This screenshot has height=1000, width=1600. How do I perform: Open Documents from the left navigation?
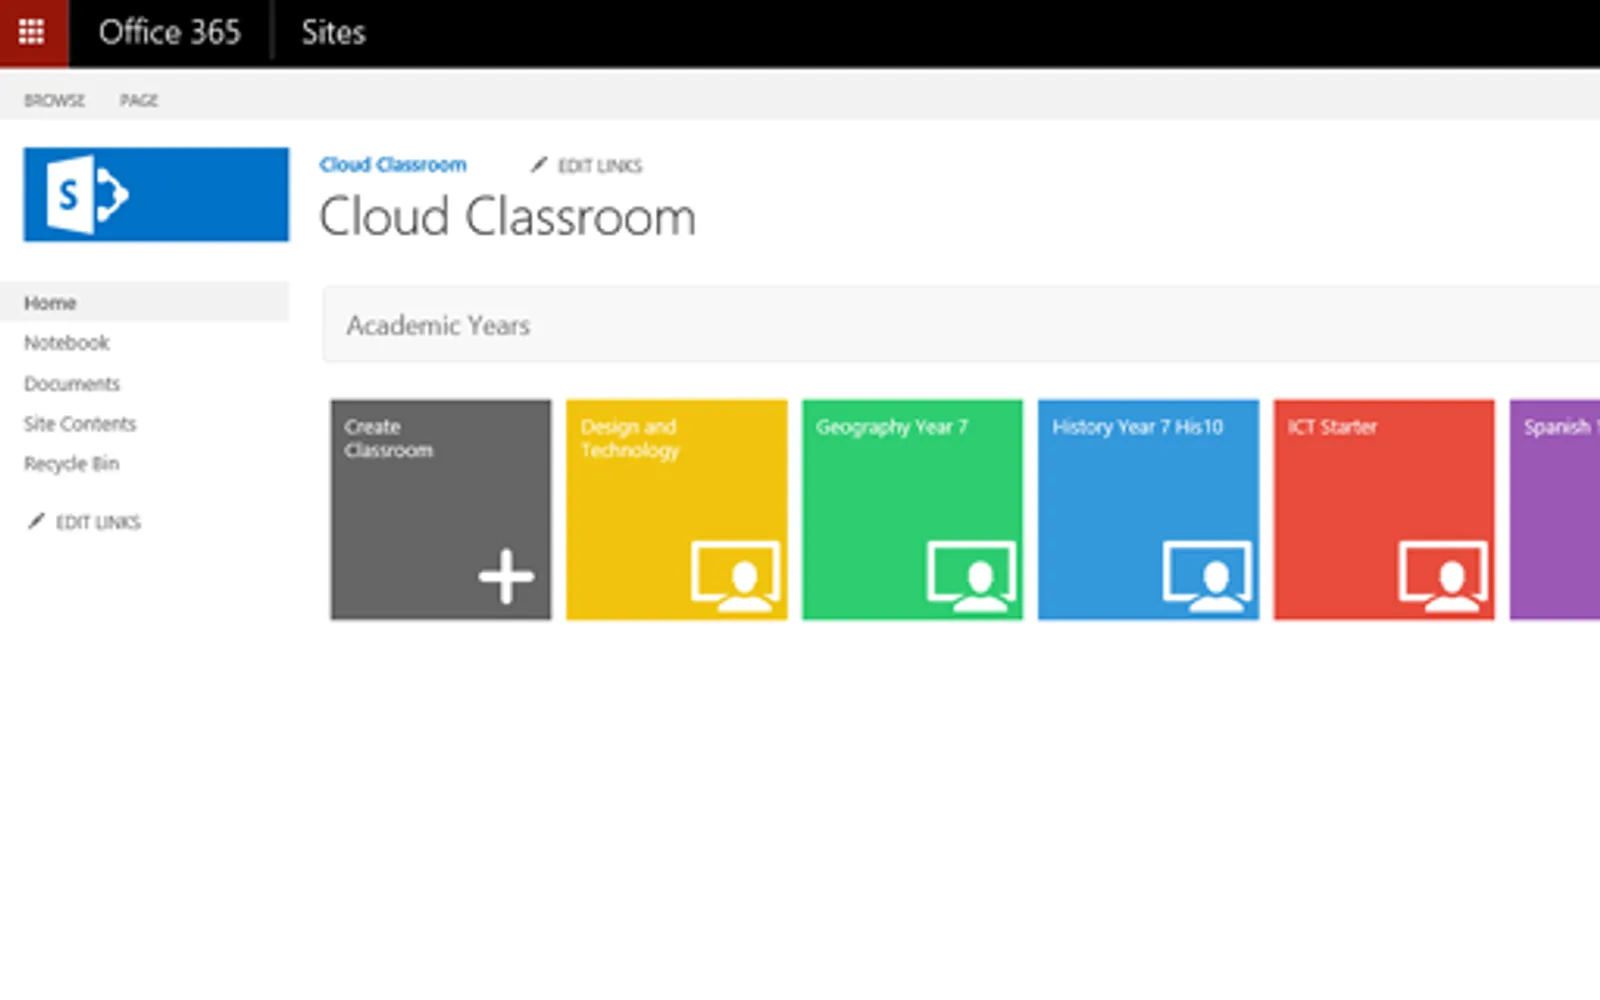[72, 383]
